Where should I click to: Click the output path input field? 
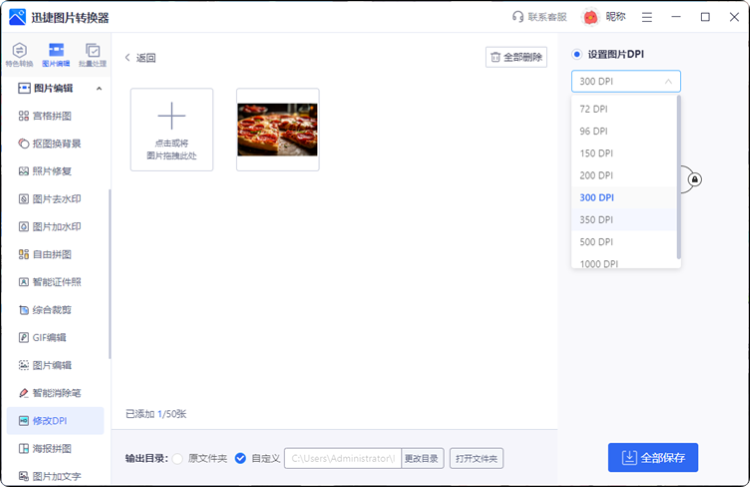click(x=343, y=458)
